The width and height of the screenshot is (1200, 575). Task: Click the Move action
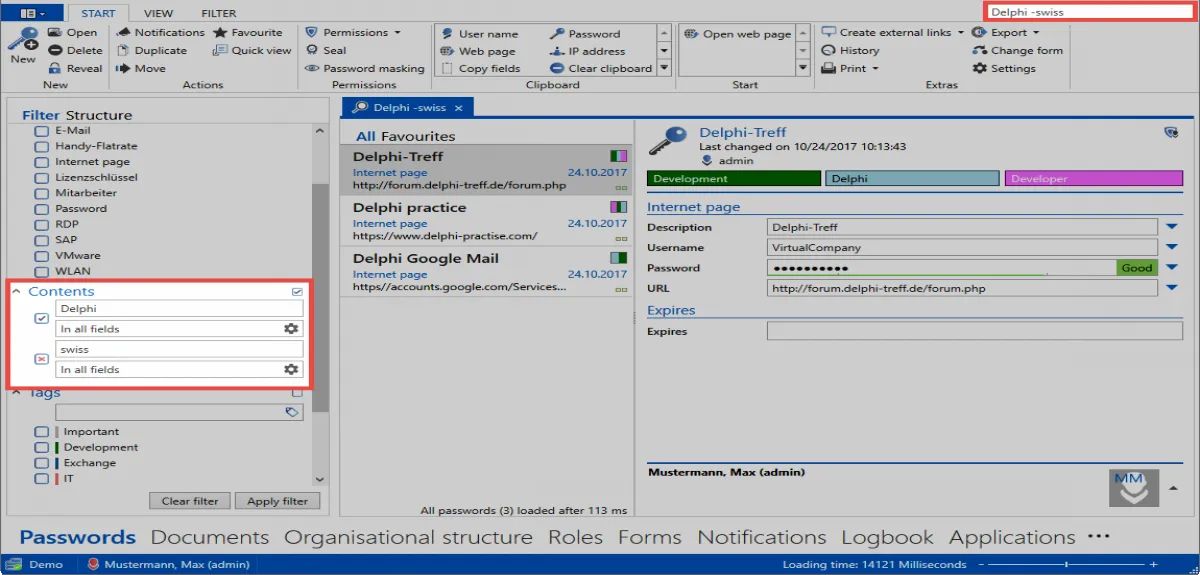coord(141,69)
